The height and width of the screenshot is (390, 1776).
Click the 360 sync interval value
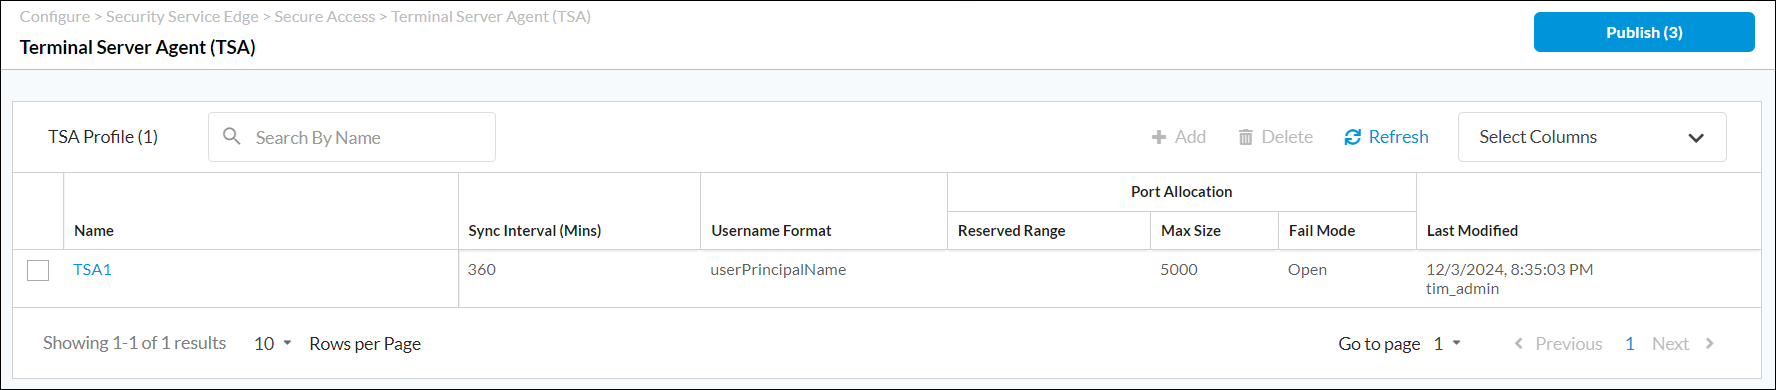pos(482,269)
